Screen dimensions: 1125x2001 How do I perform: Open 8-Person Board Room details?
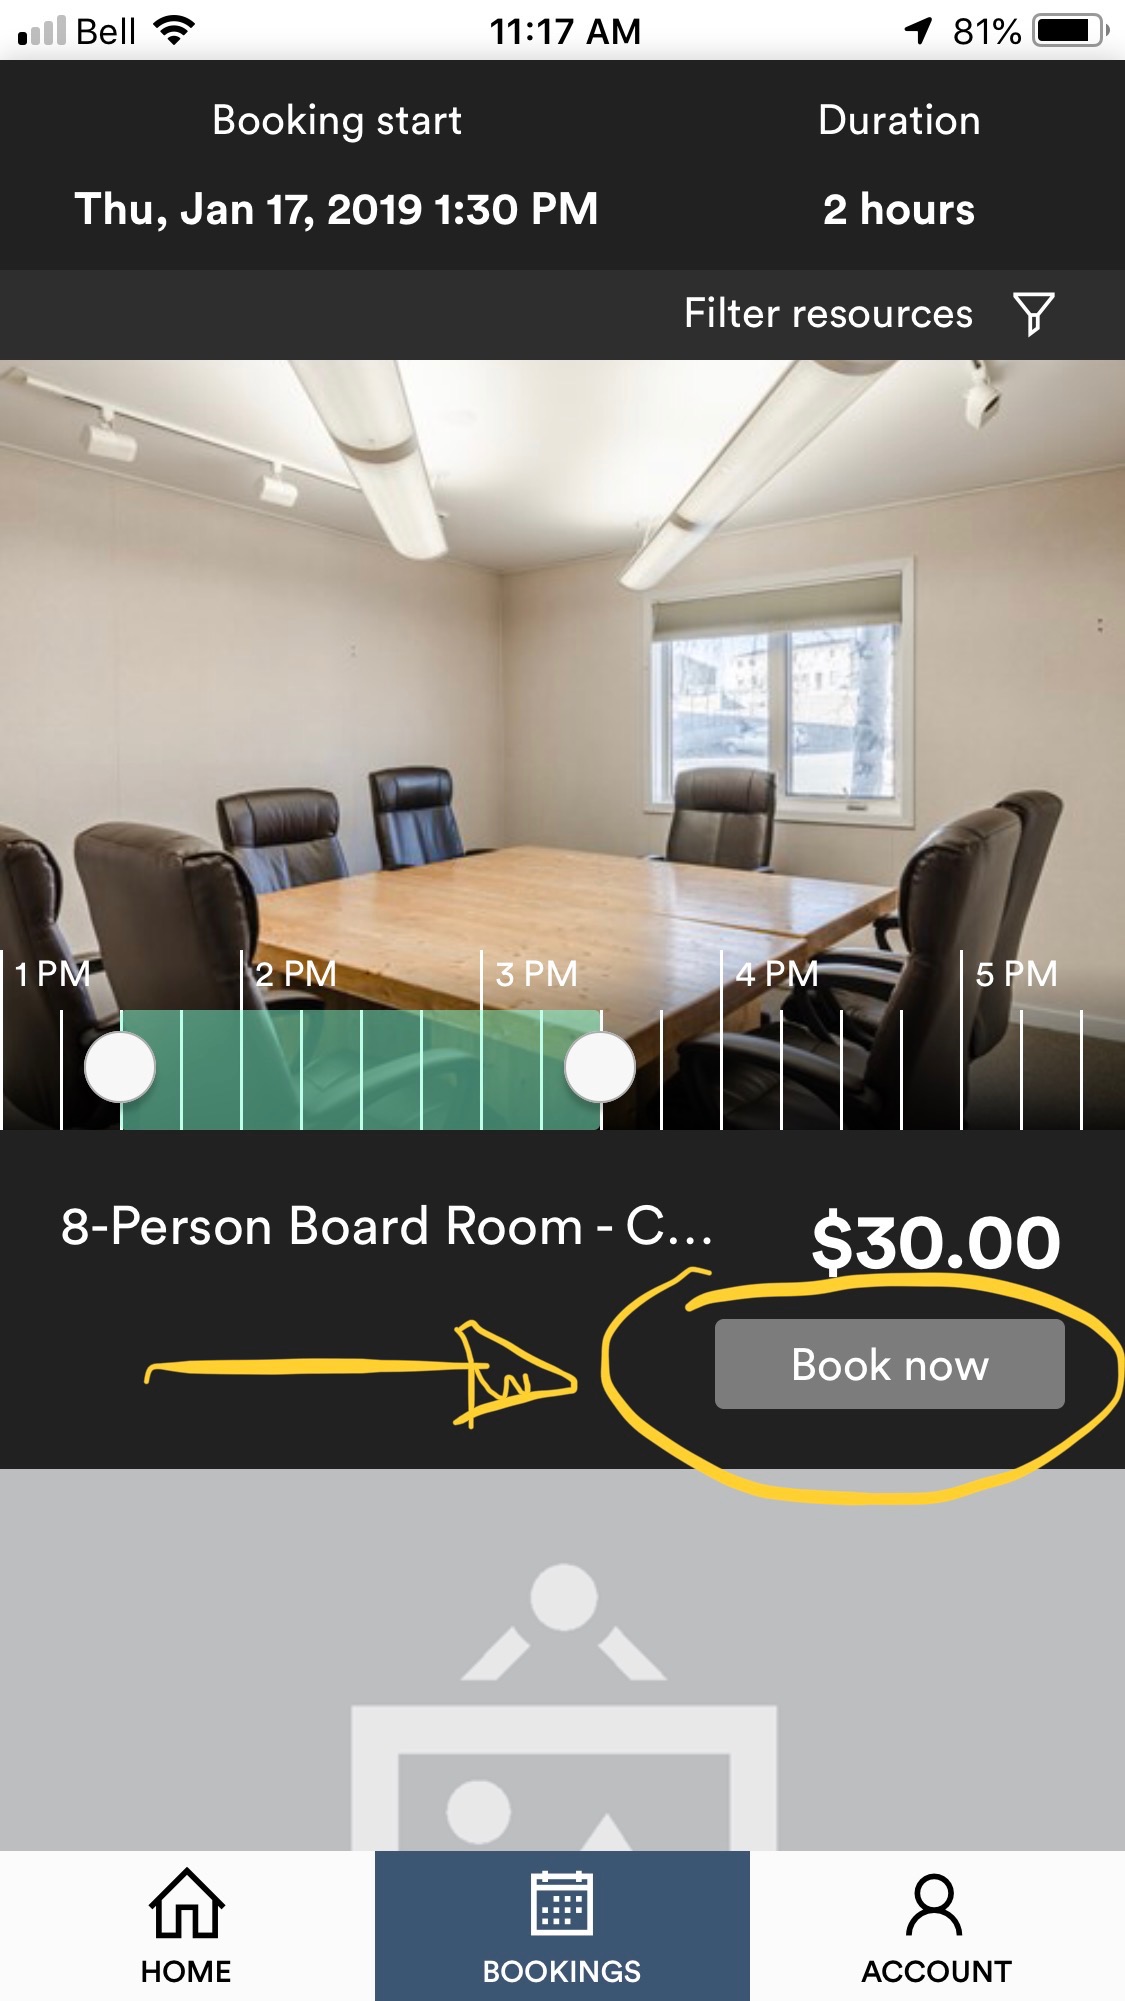pos(387,1227)
